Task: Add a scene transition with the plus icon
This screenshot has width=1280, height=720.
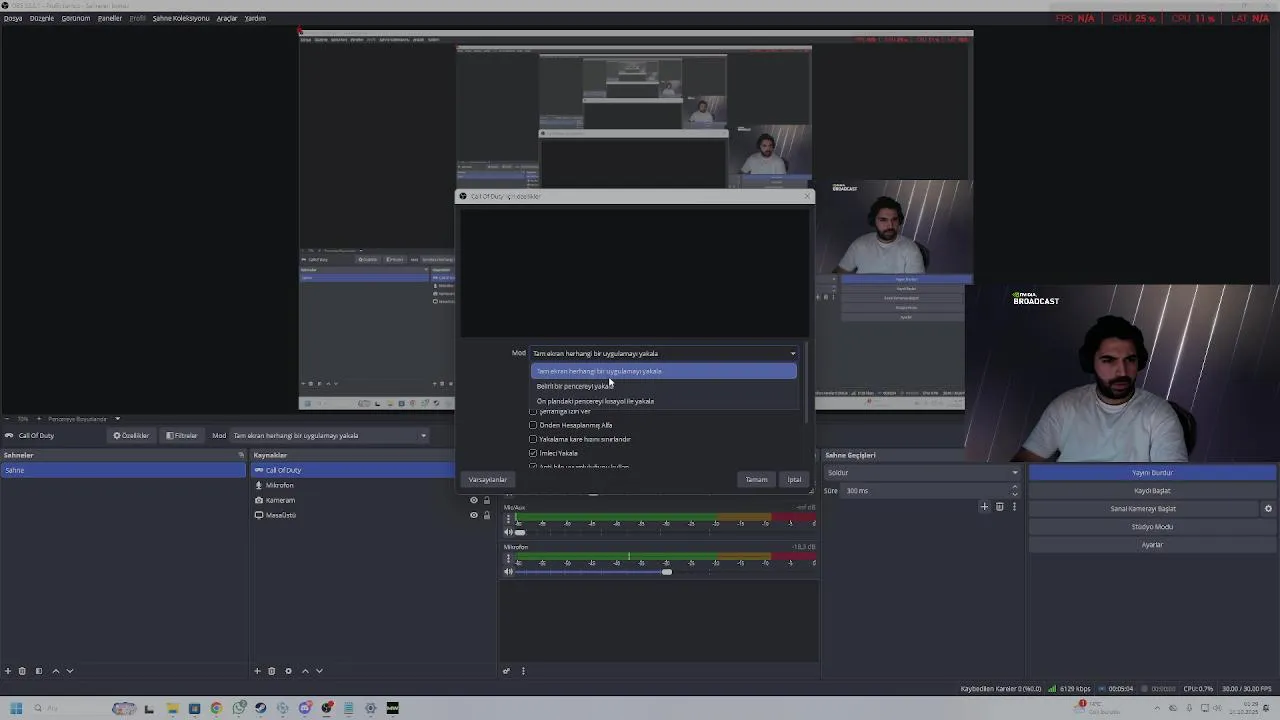Action: (x=984, y=507)
